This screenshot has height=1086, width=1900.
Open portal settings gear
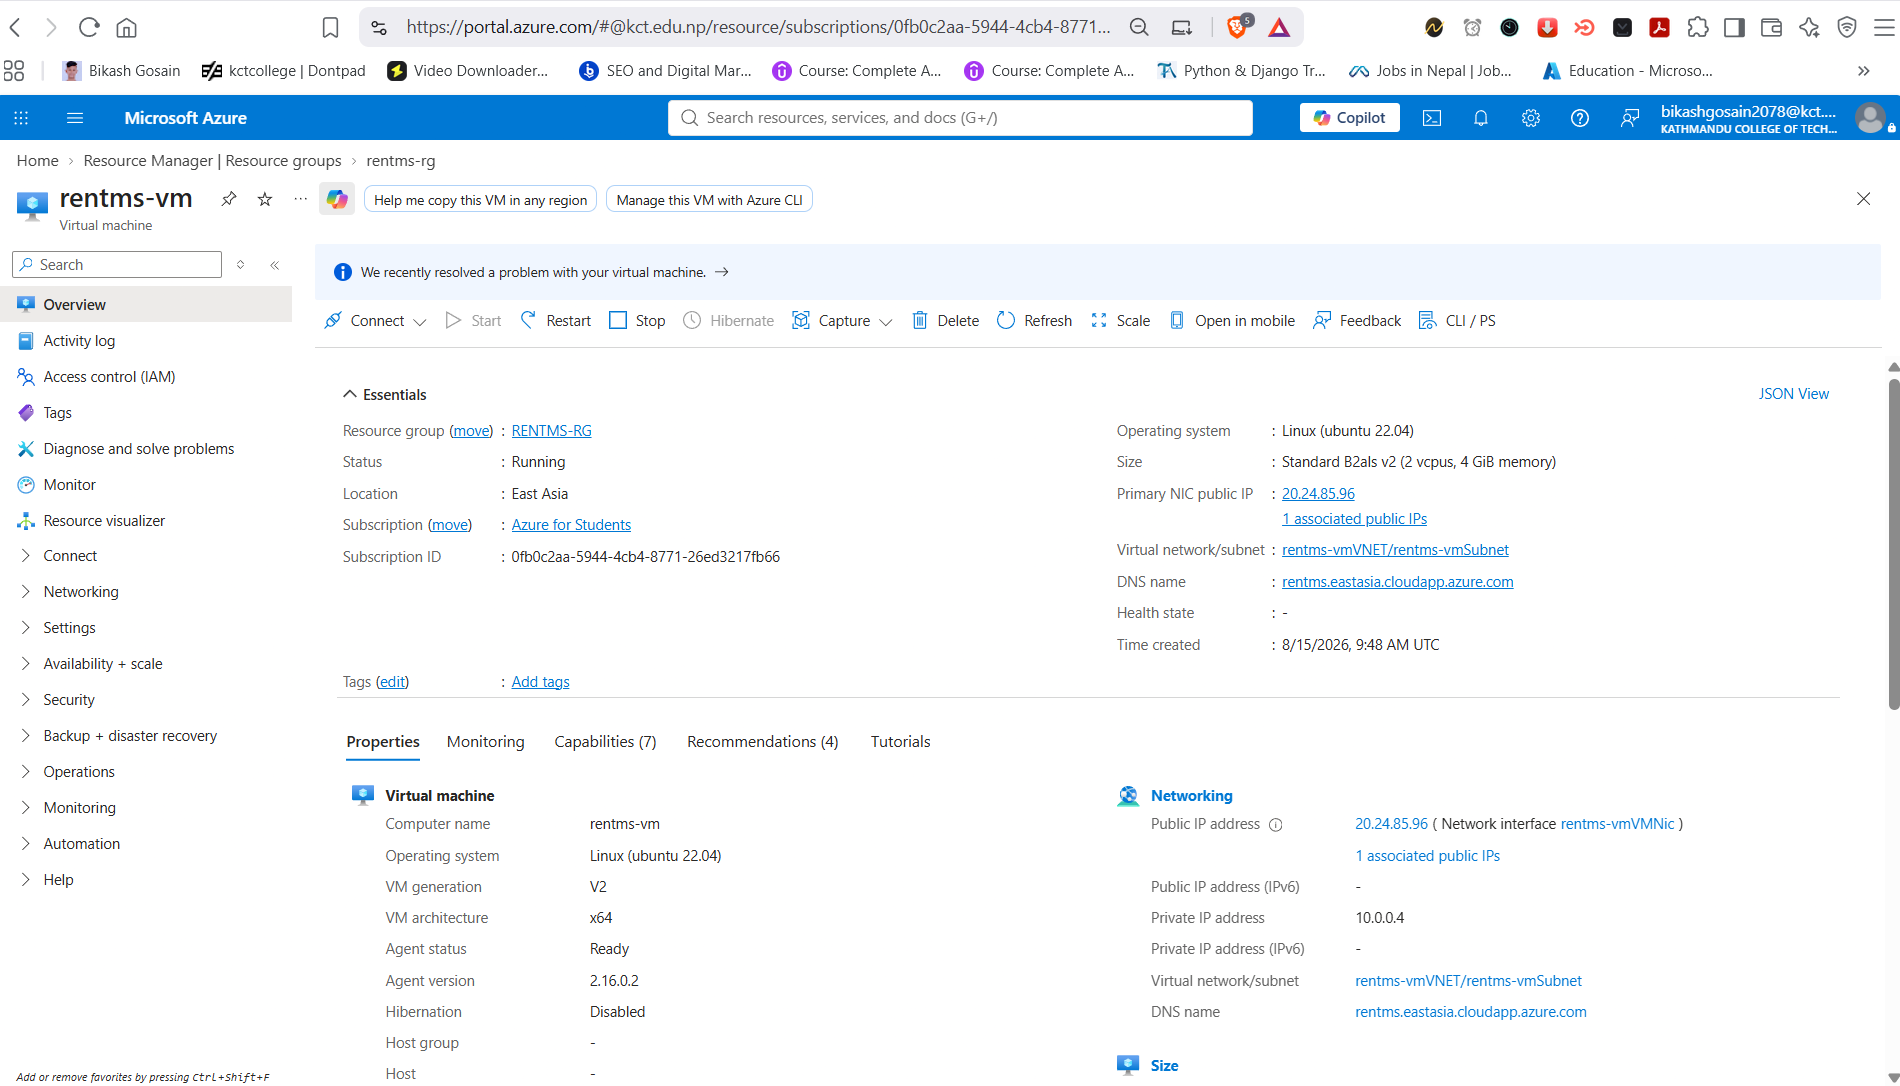[x=1531, y=118]
